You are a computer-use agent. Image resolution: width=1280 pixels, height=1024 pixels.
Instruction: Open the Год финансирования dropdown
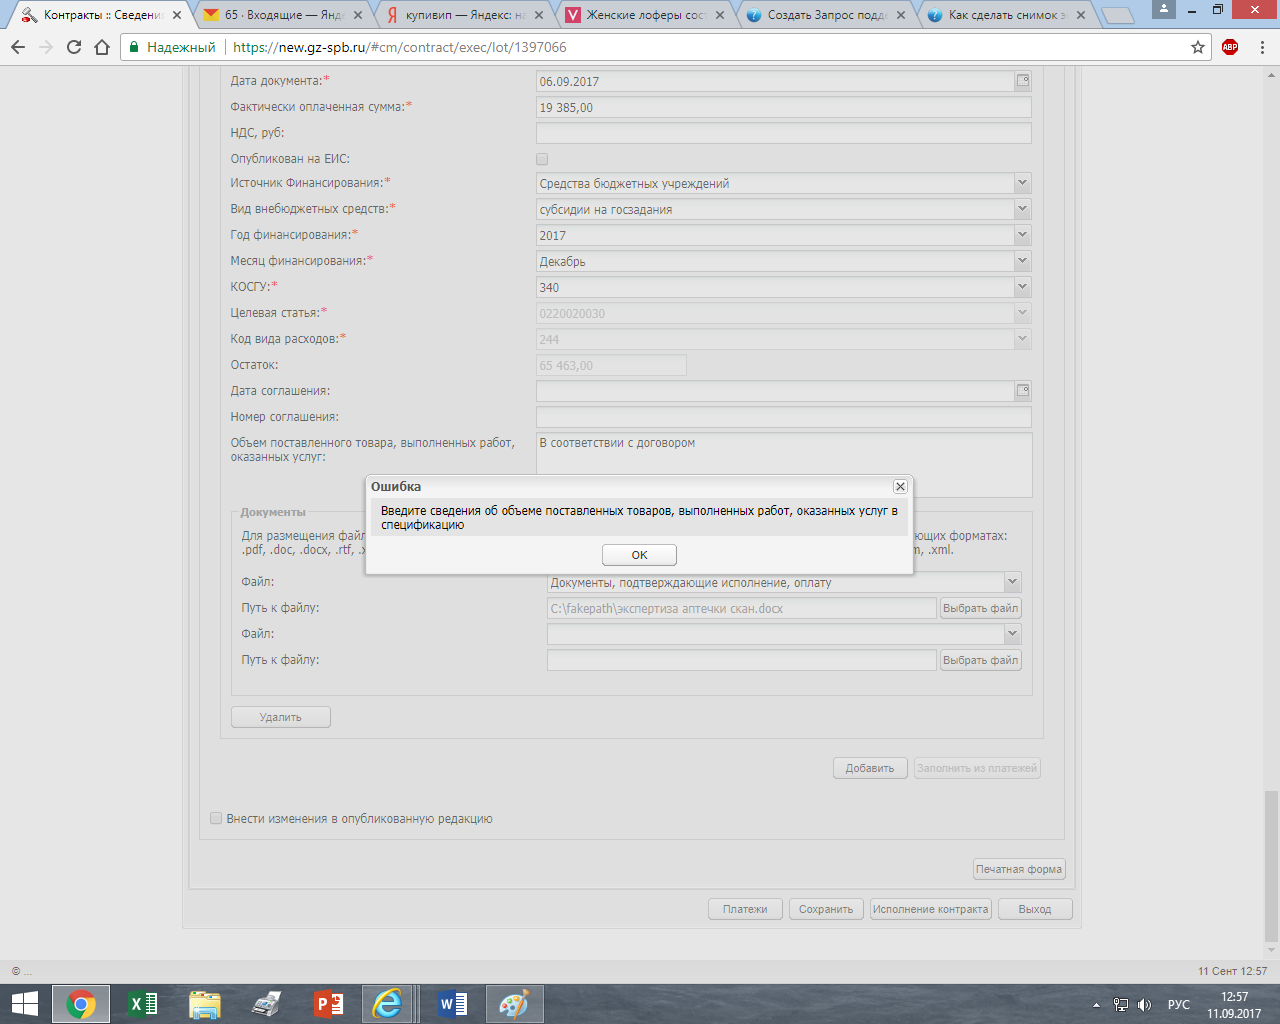click(x=1022, y=235)
